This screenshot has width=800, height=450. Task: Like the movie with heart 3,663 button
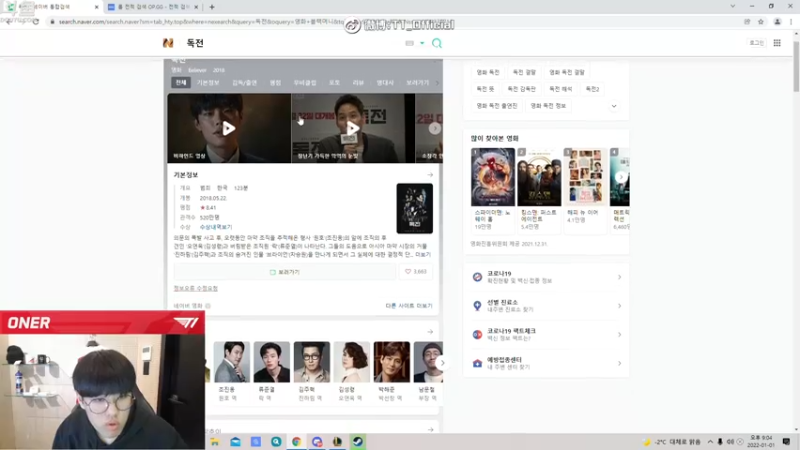(x=416, y=272)
